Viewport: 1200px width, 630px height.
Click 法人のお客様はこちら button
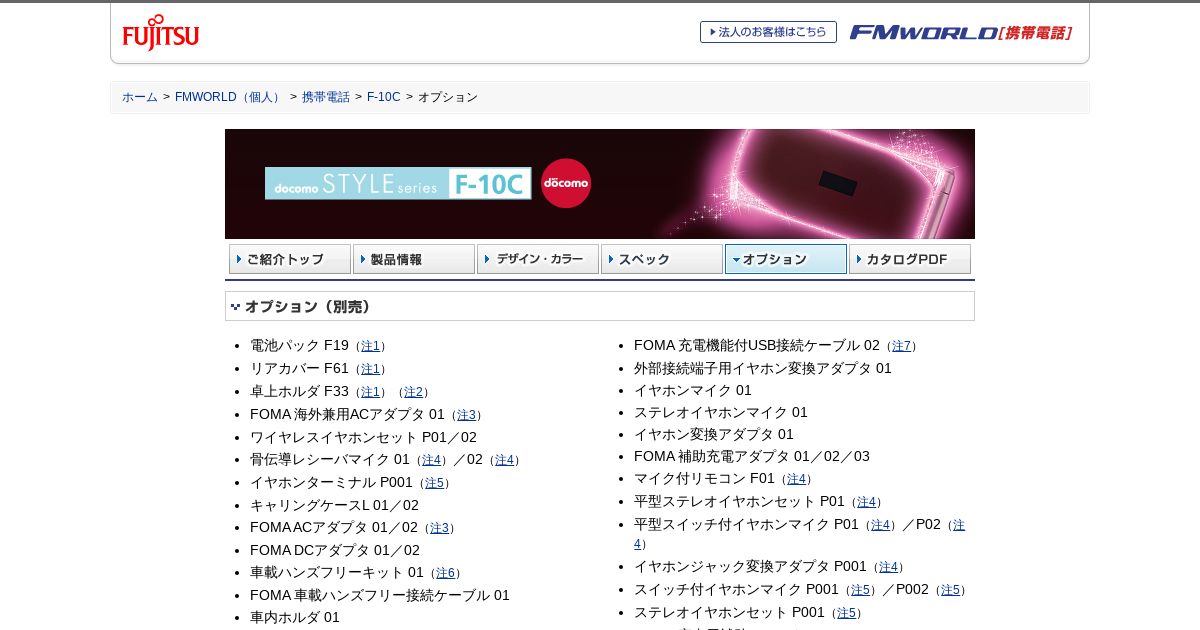pyautogui.click(x=768, y=32)
